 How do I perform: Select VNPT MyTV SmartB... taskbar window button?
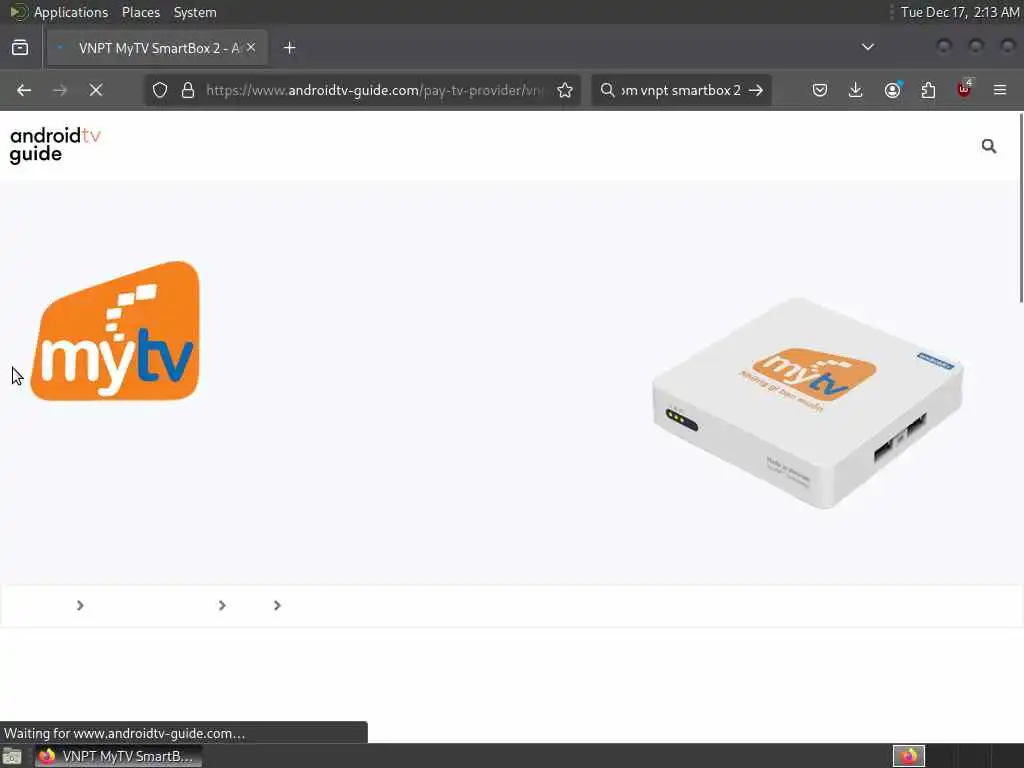(x=118, y=756)
